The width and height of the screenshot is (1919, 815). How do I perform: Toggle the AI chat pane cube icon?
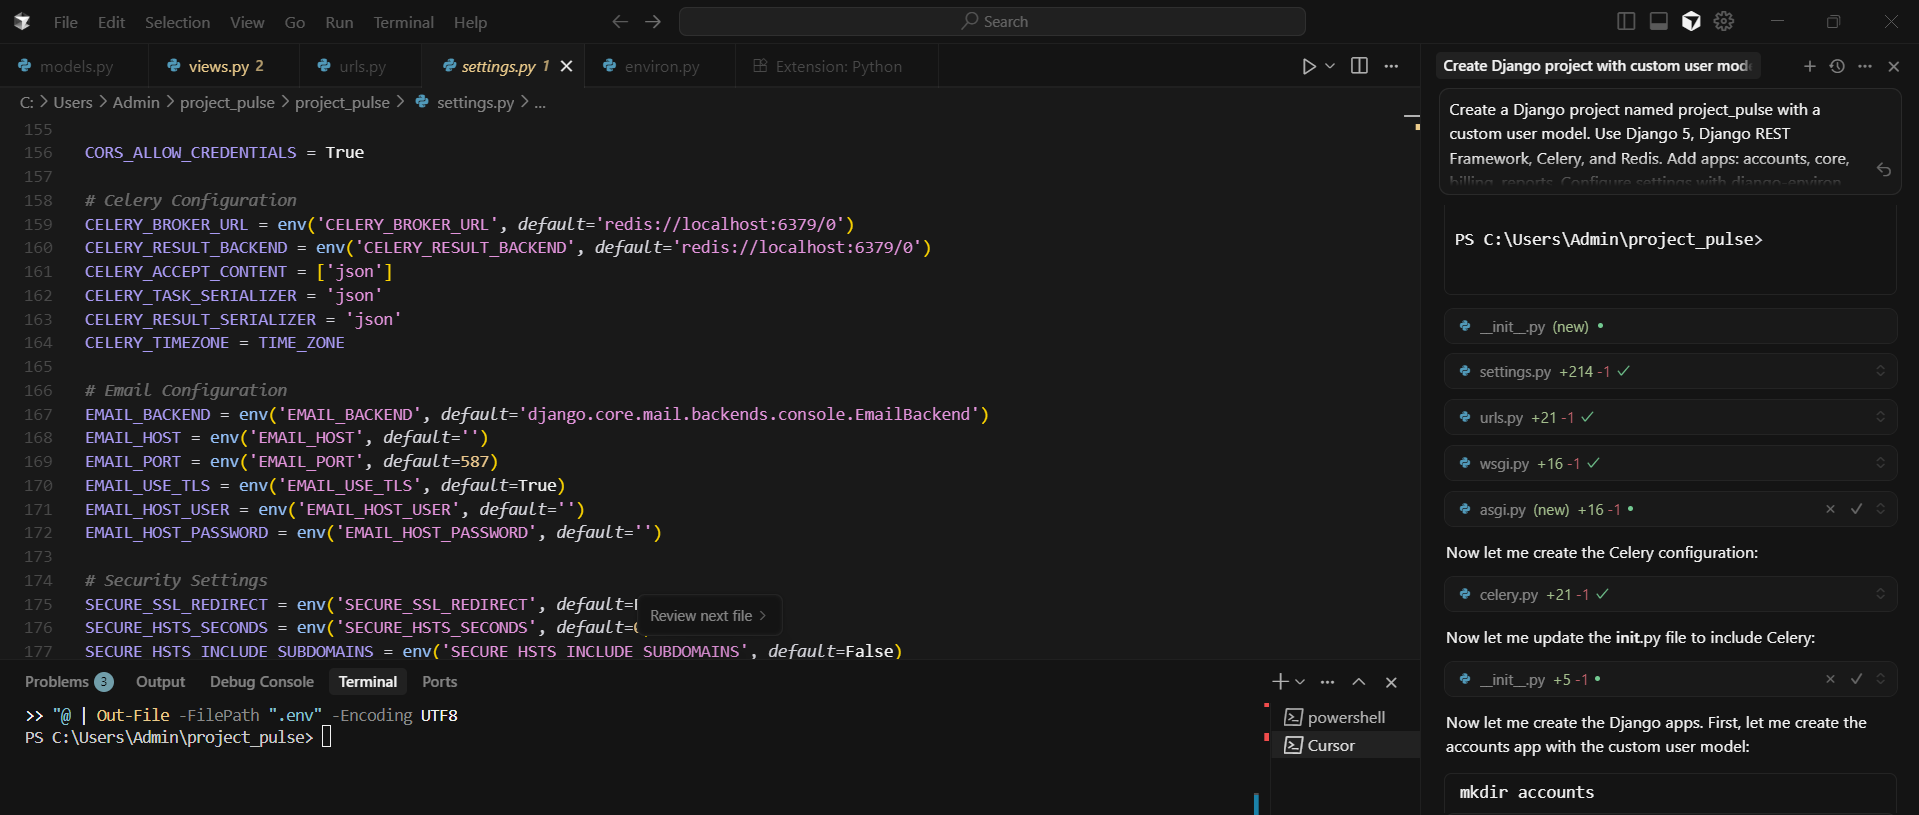click(1692, 21)
